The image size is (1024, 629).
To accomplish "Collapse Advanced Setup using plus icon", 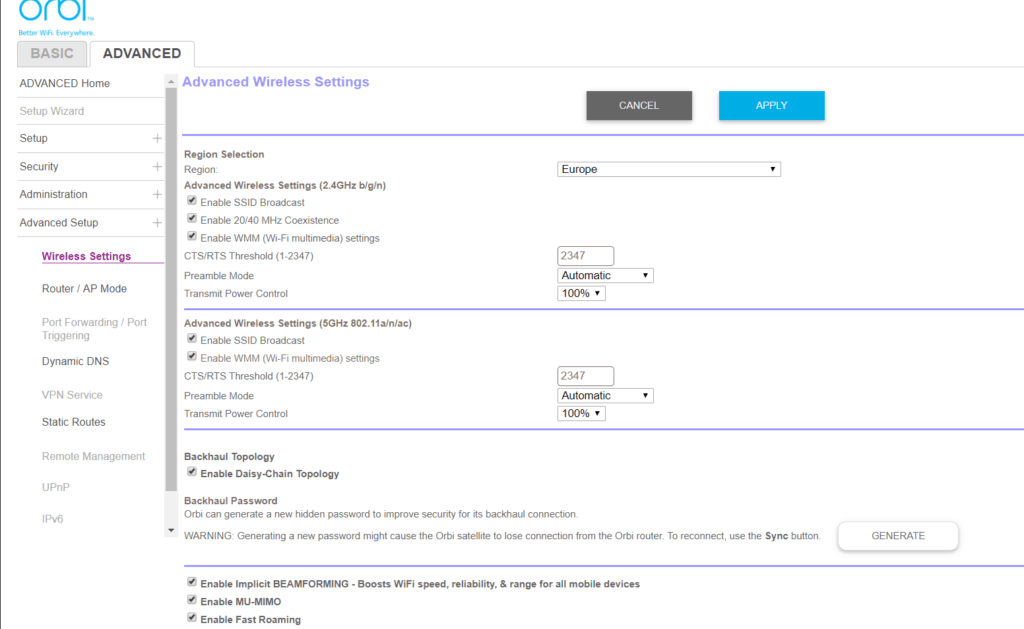I will [x=157, y=222].
